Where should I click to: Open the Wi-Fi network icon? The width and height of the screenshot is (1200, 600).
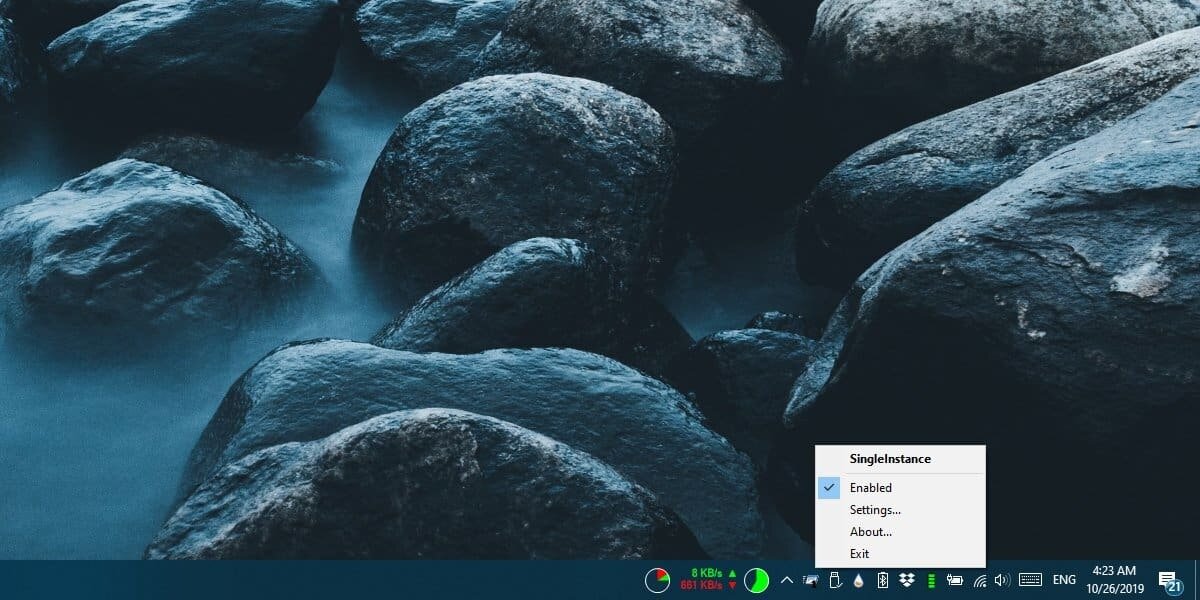(981, 579)
